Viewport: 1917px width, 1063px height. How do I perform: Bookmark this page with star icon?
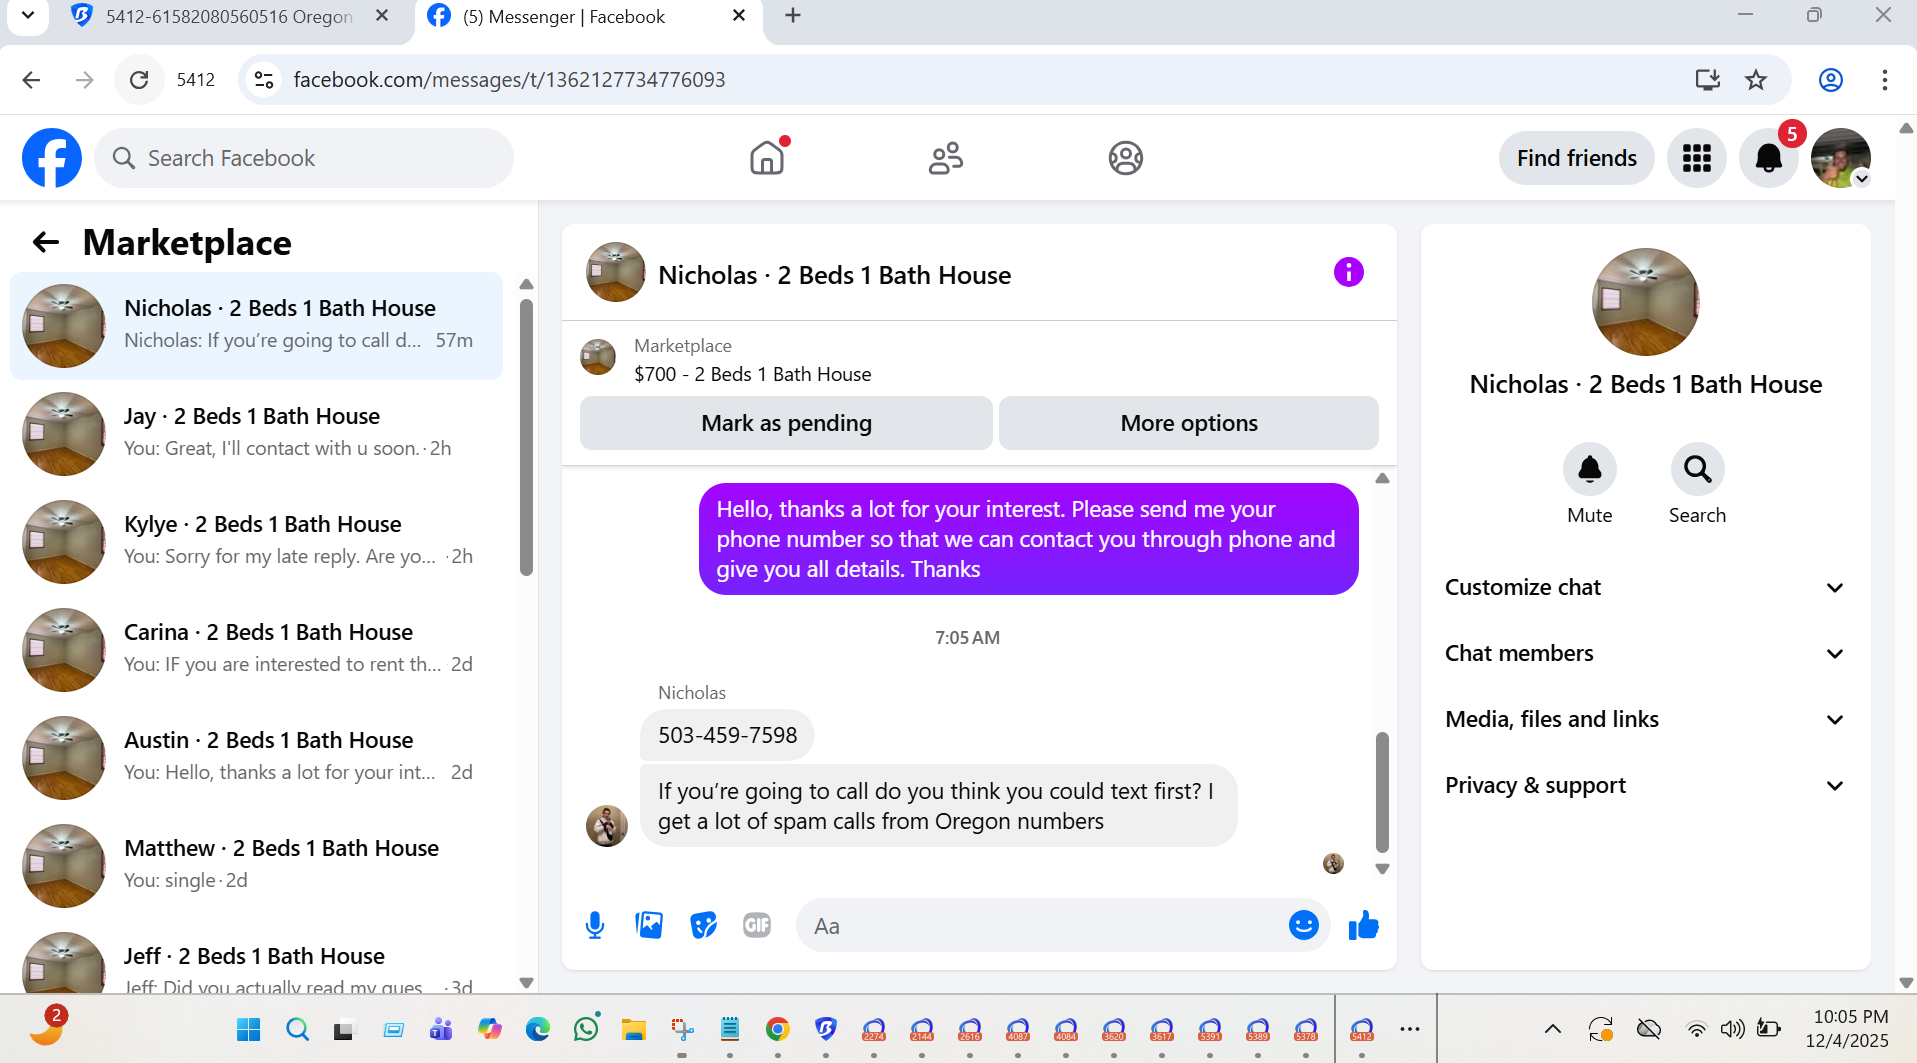(1756, 80)
